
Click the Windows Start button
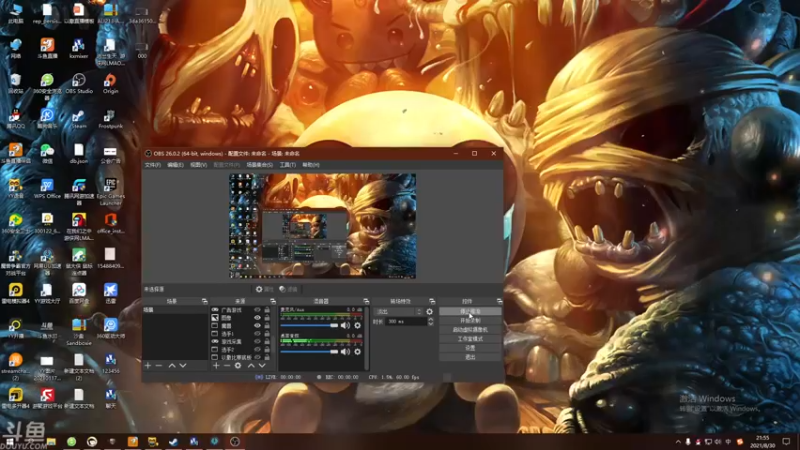click(x=10, y=441)
